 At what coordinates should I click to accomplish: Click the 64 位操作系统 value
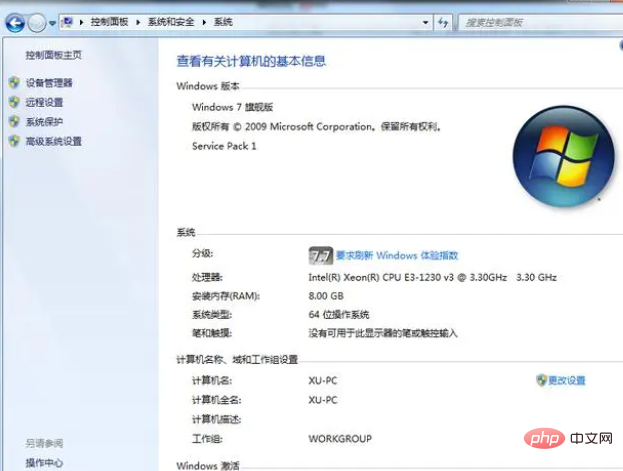click(339, 314)
